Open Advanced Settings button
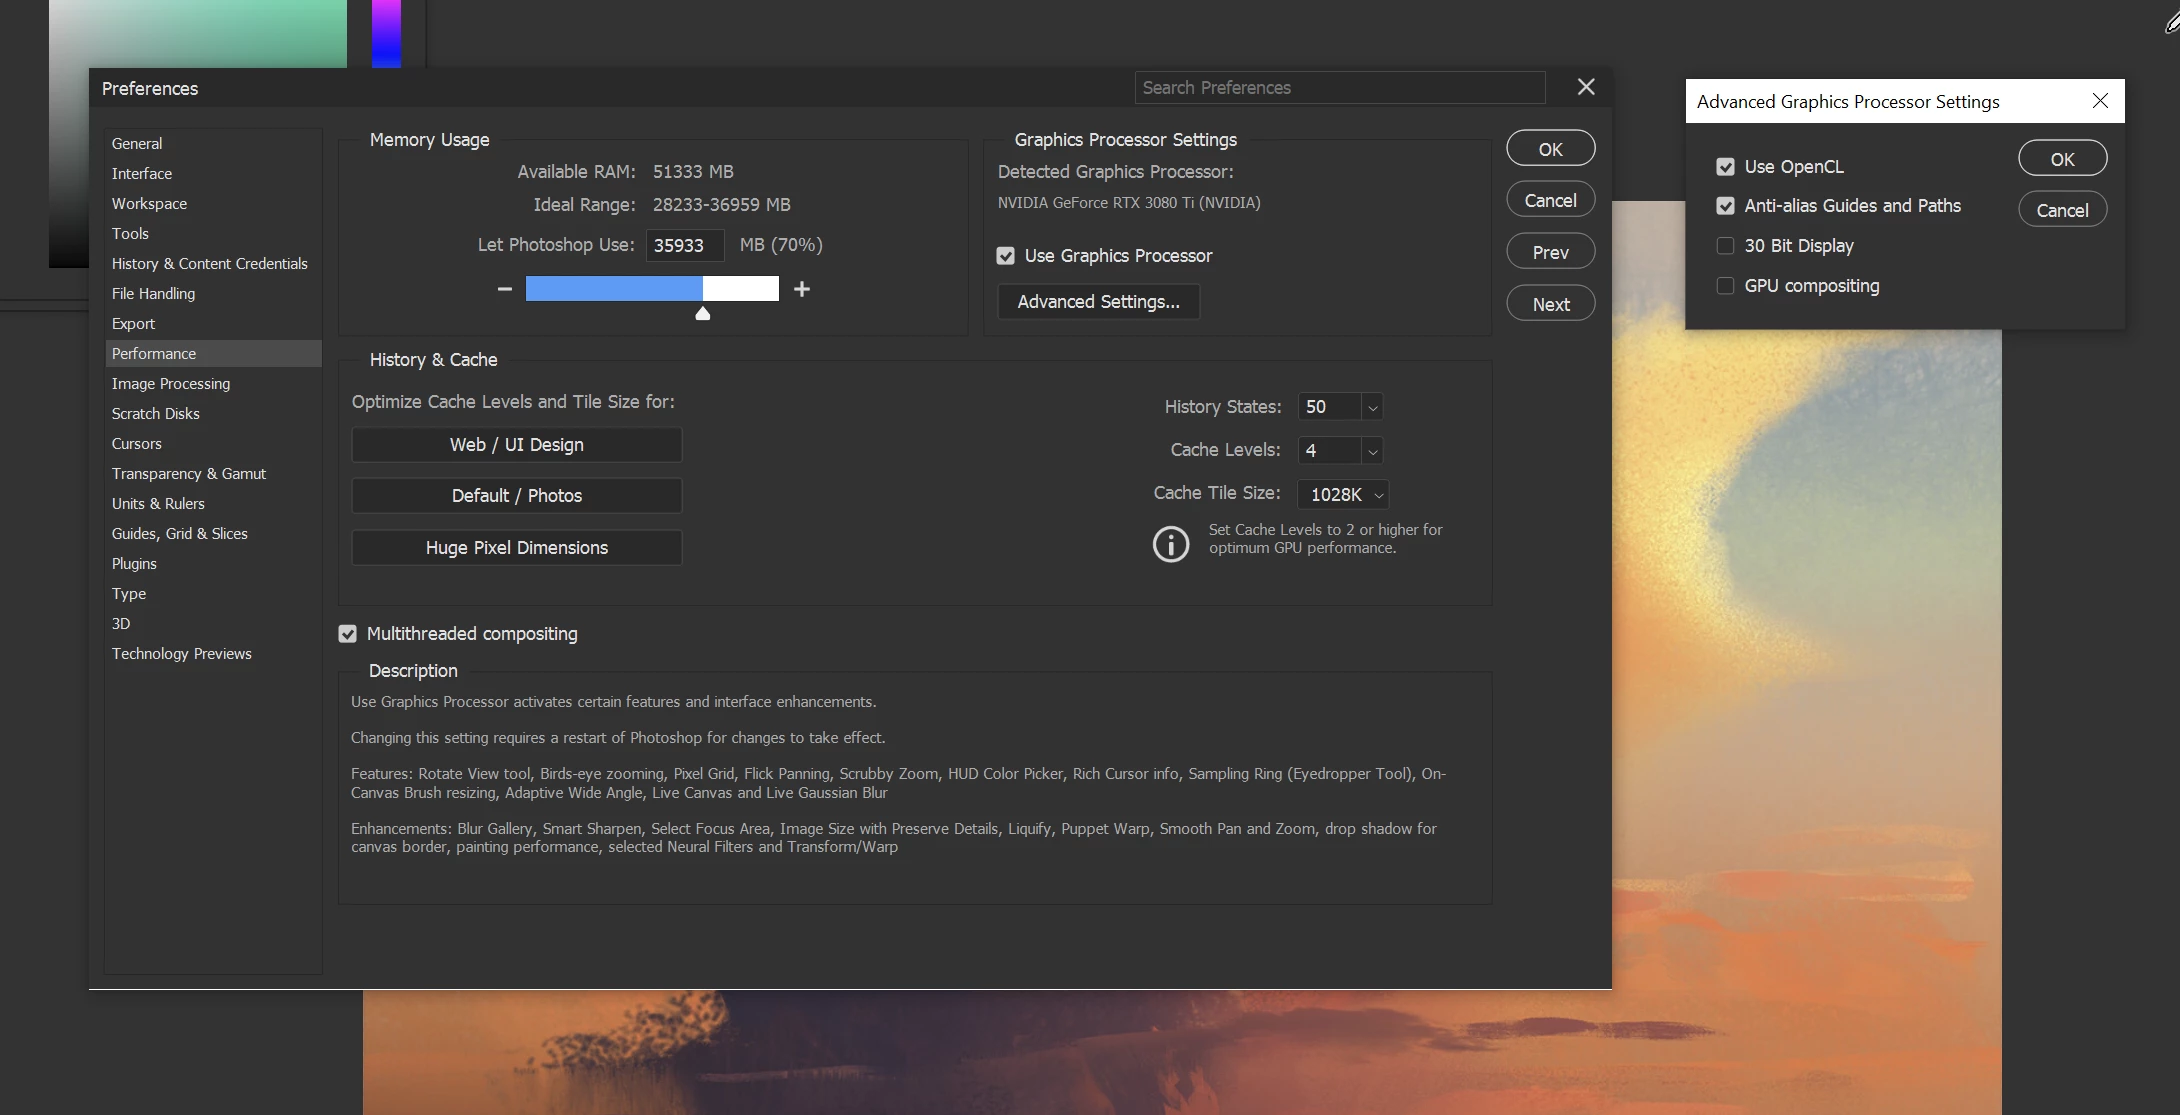The height and width of the screenshot is (1115, 2180). [1098, 302]
